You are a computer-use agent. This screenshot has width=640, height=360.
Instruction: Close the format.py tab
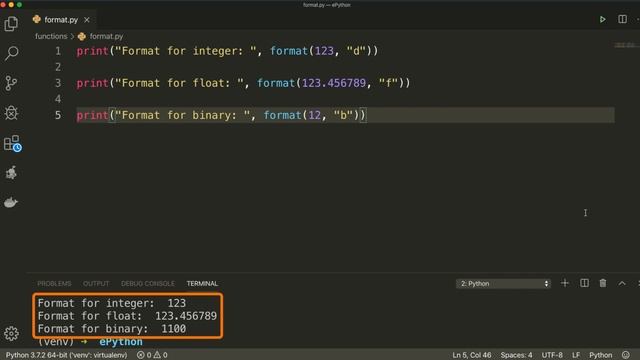pyautogui.click(x=87, y=20)
